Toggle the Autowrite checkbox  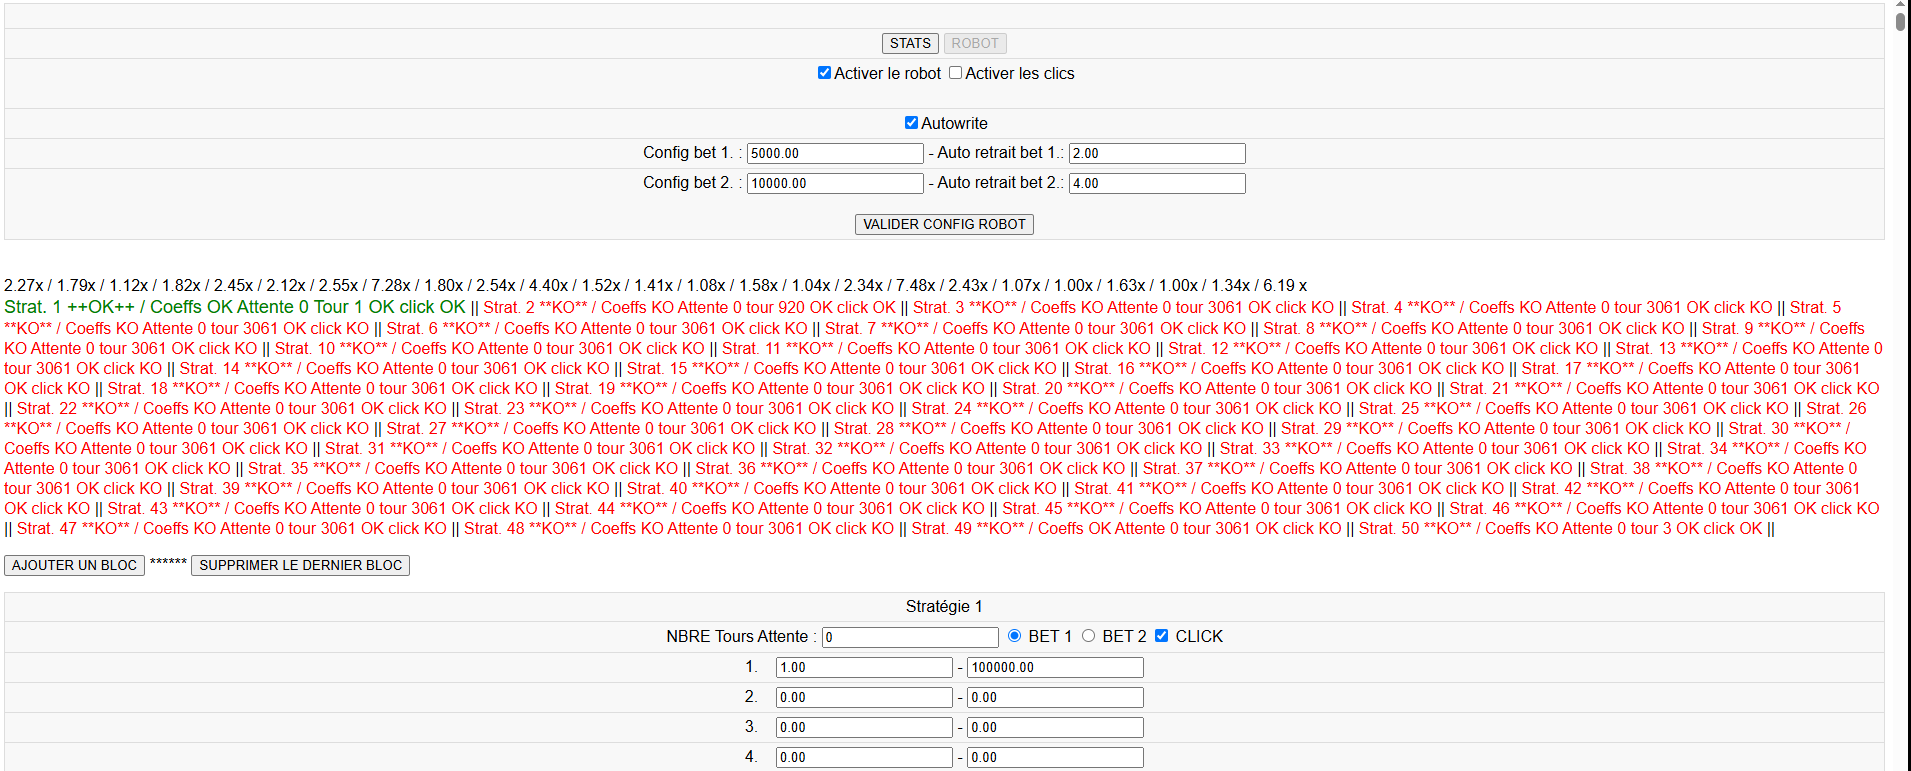pos(911,123)
